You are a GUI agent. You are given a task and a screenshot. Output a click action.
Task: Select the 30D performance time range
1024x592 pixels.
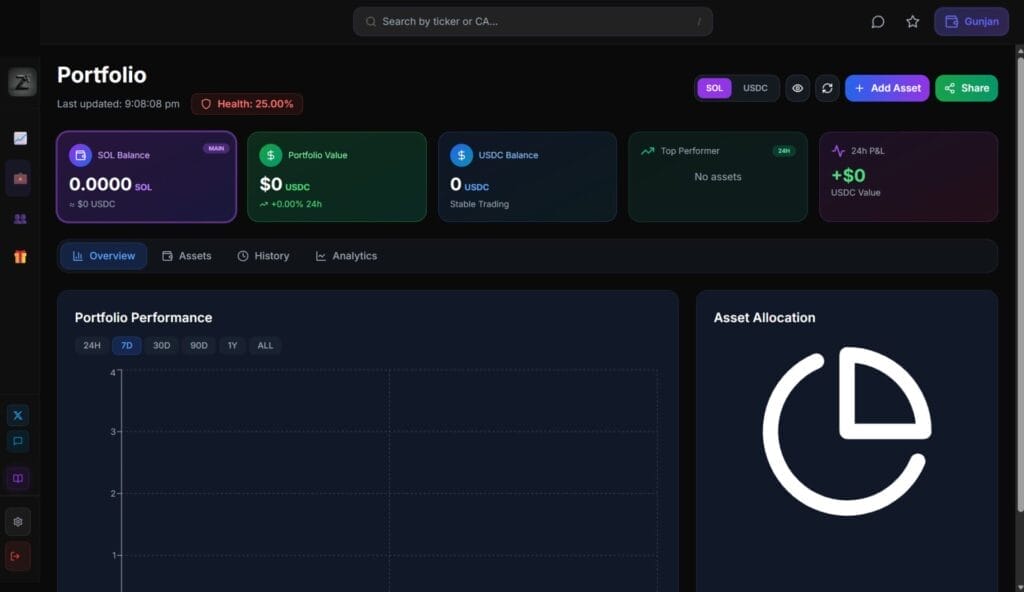pyautogui.click(x=161, y=346)
